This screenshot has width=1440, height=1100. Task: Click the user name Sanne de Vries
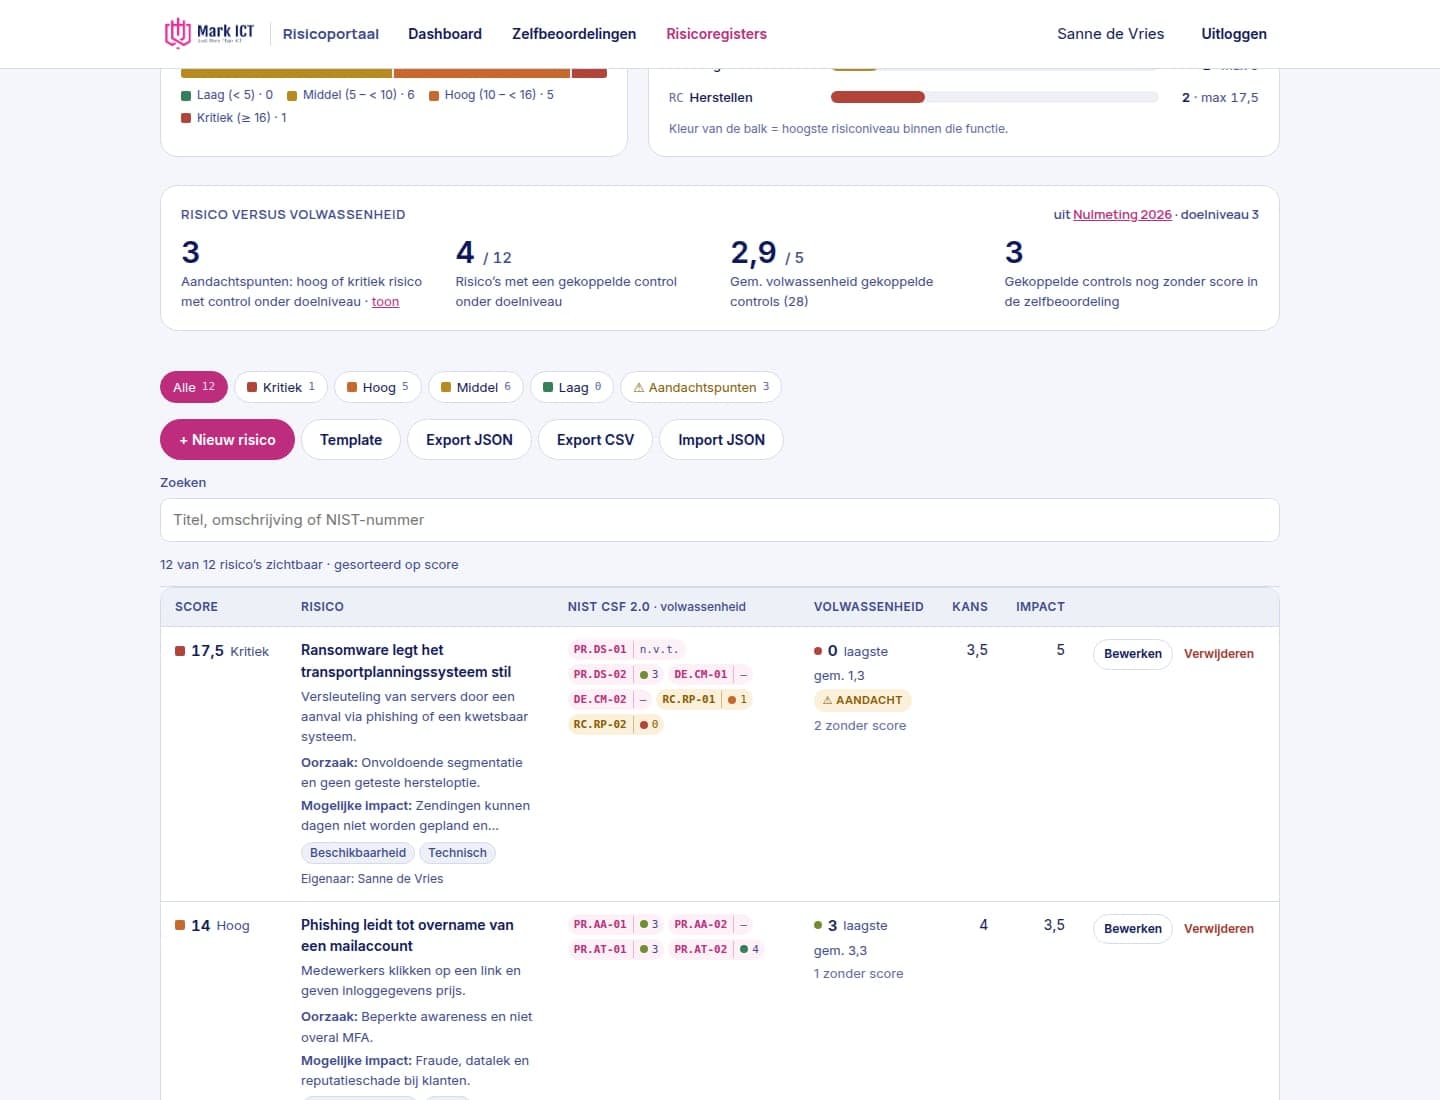pyautogui.click(x=1110, y=34)
